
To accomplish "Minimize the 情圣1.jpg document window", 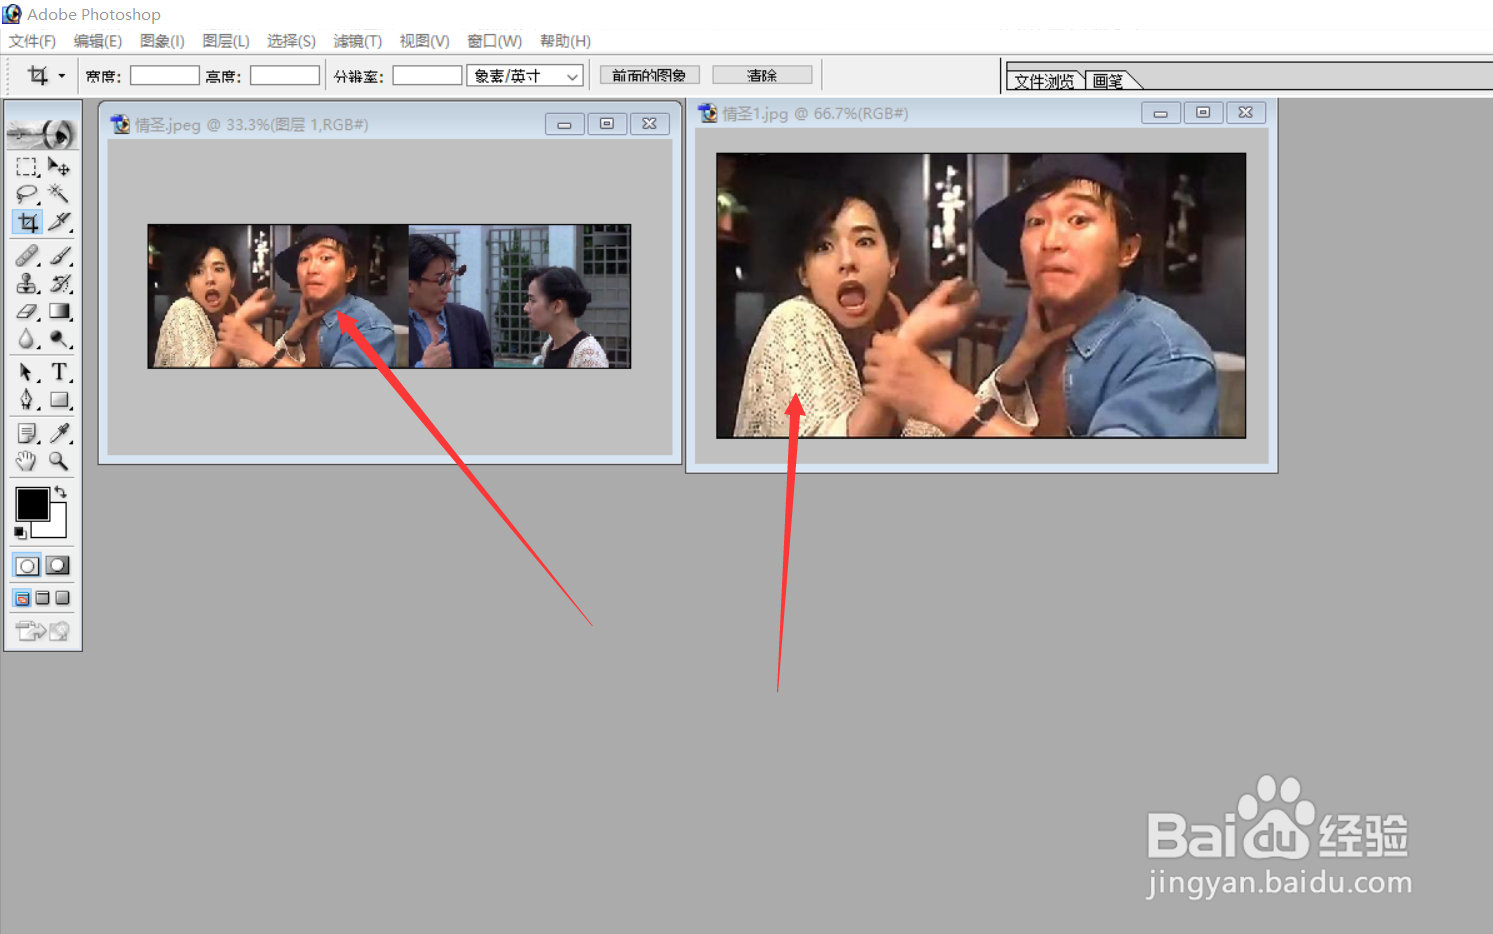I will tap(1160, 113).
